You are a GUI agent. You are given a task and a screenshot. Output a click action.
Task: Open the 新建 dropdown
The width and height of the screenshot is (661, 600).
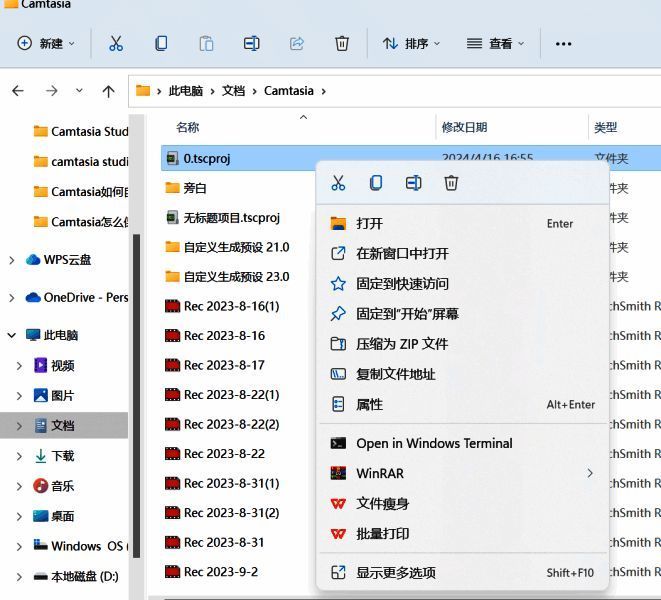(46, 43)
